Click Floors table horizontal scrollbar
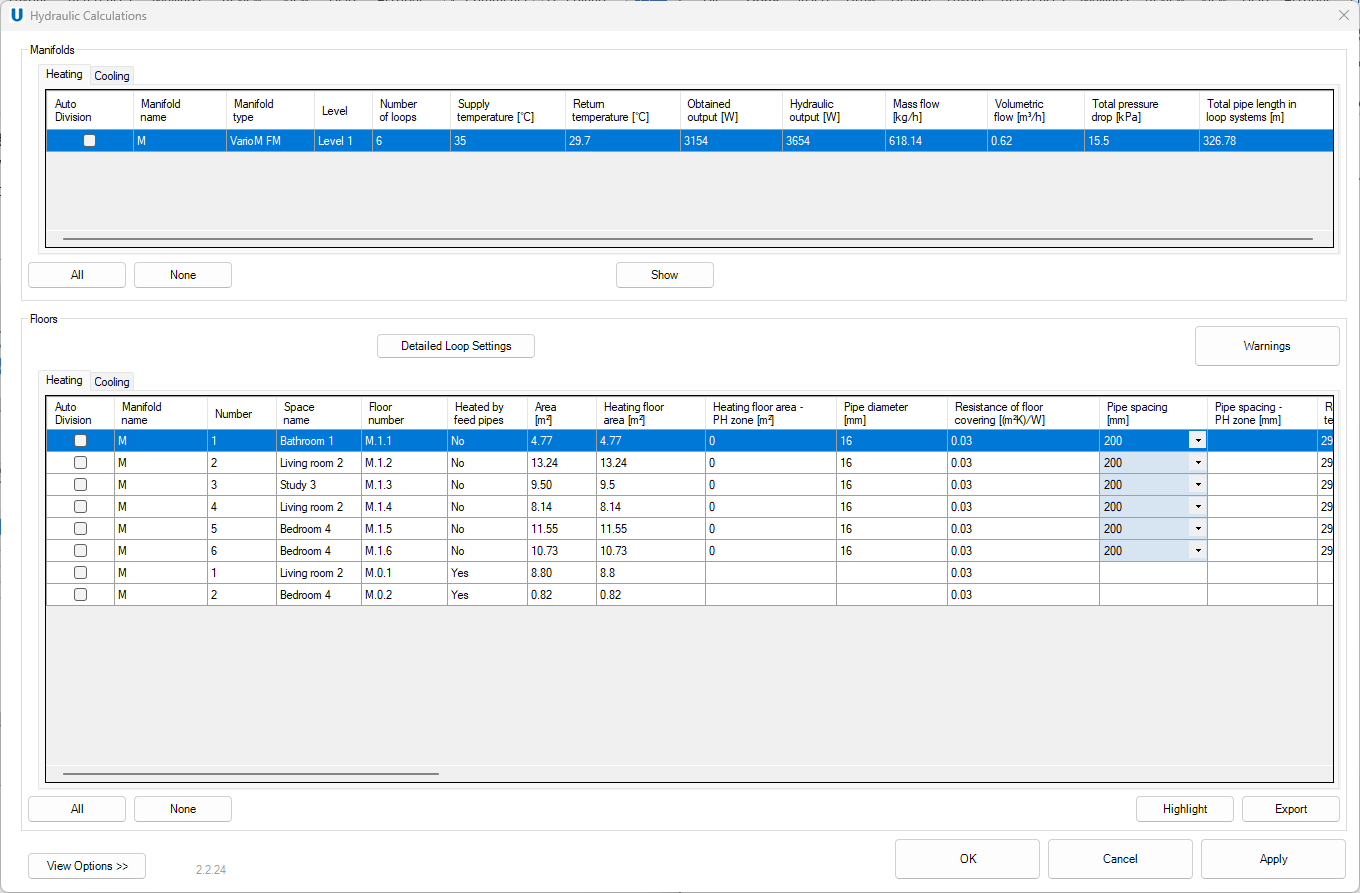Viewport: 1360px width, 893px height. click(250, 773)
